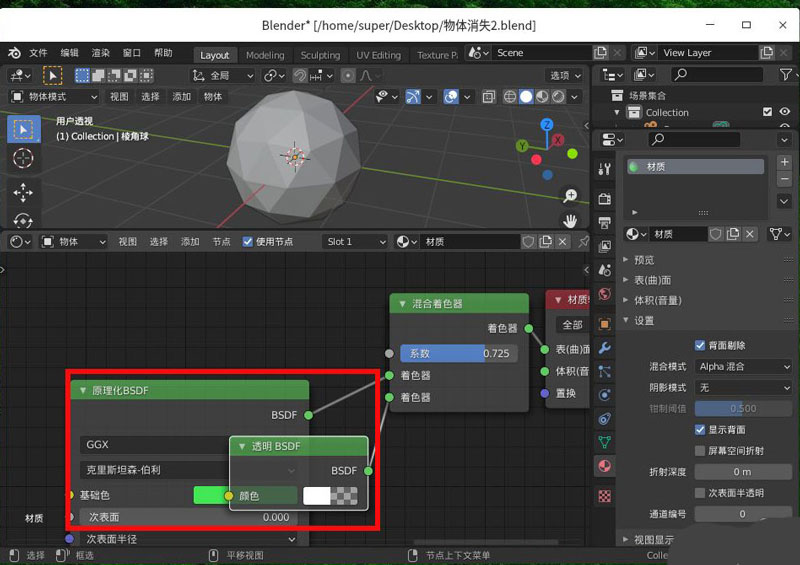Open the Texture checkerboard properties tab
This screenshot has height=565, width=800.
(604, 495)
